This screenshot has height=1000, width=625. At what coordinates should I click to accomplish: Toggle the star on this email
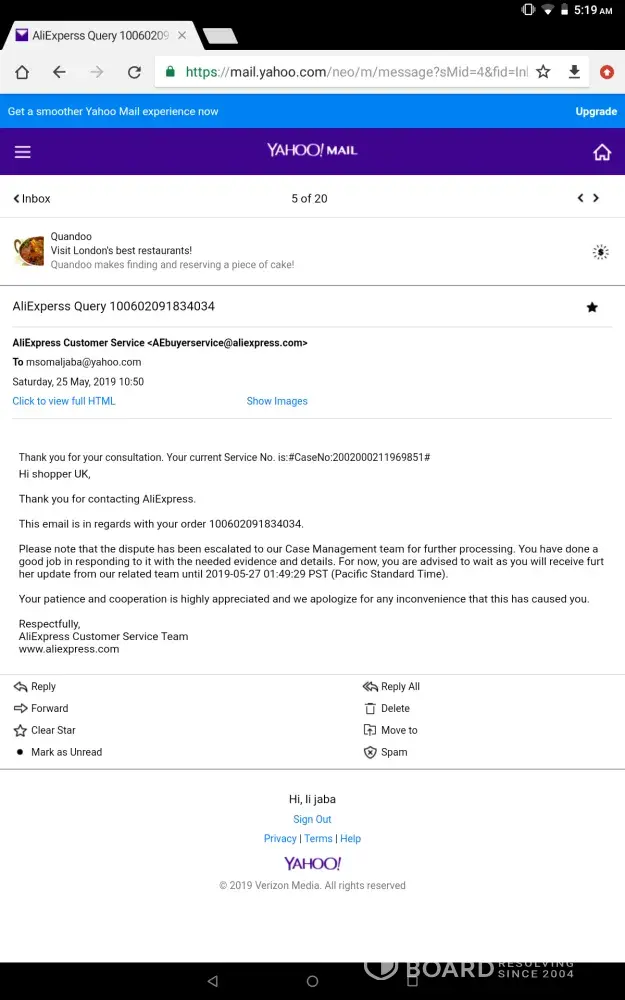point(592,307)
